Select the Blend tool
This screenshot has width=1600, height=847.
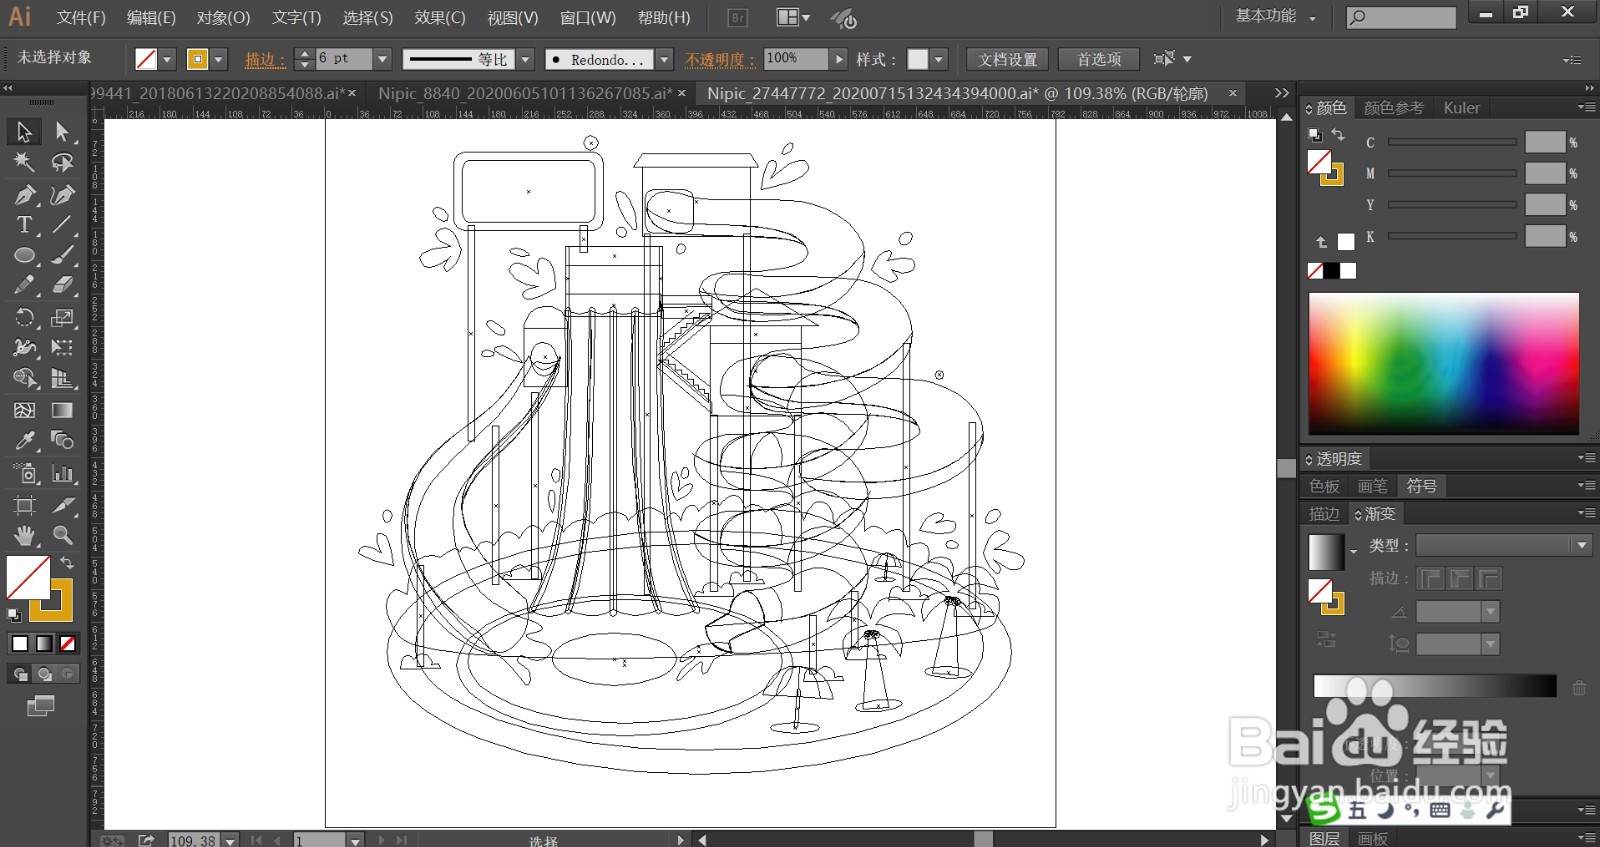(62, 441)
